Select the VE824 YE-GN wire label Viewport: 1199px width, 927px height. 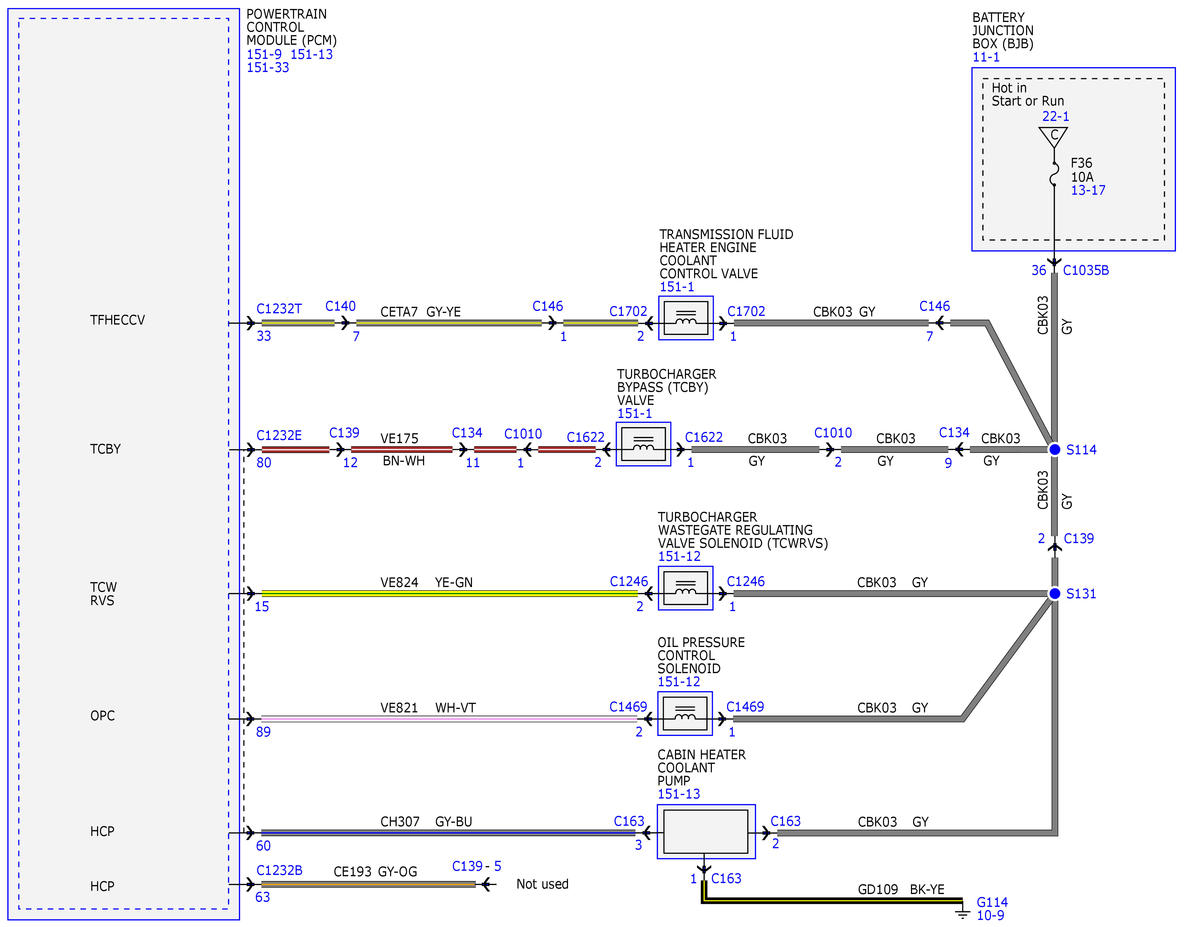[427, 583]
